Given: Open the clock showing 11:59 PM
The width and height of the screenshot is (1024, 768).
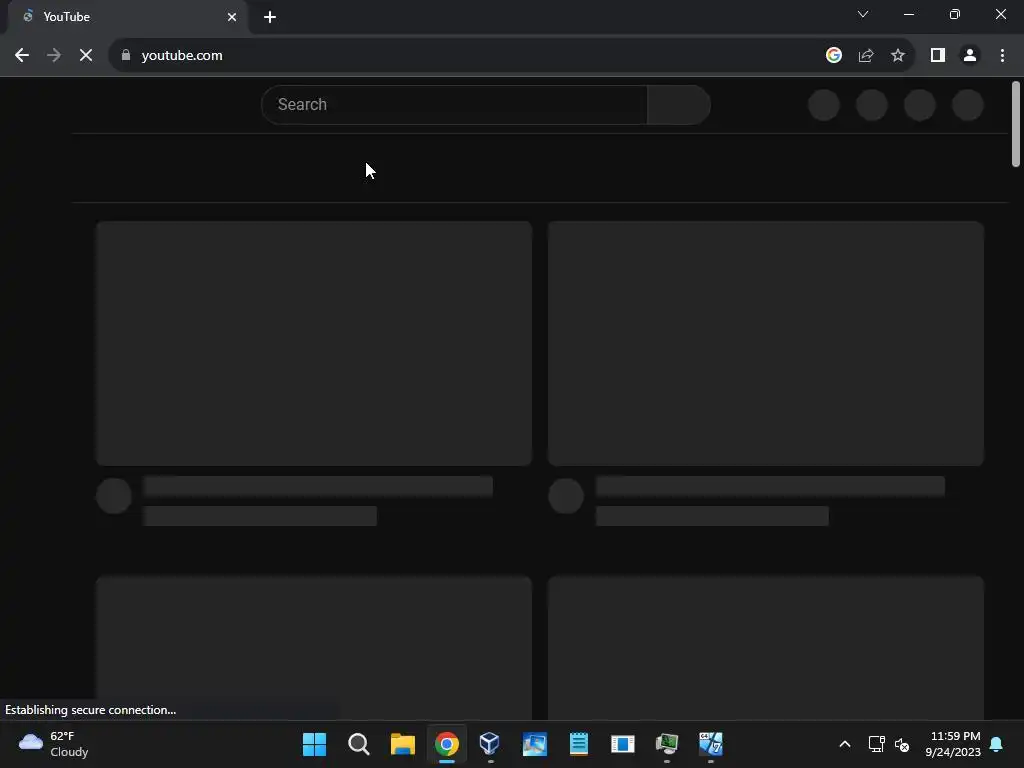Looking at the screenshot, I should (x=953, y=744).
